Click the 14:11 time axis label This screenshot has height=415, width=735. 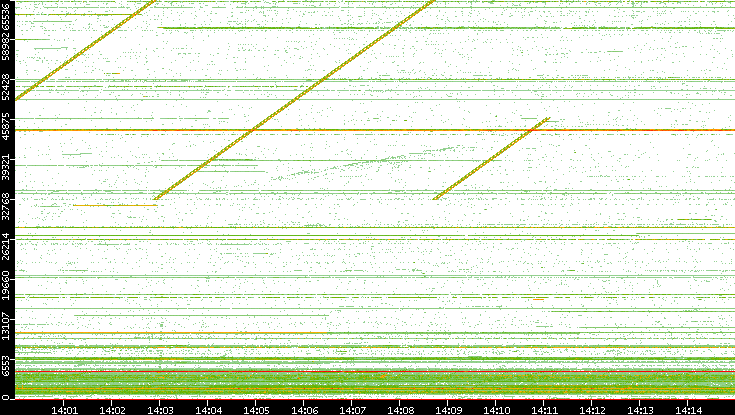[545, 410]
